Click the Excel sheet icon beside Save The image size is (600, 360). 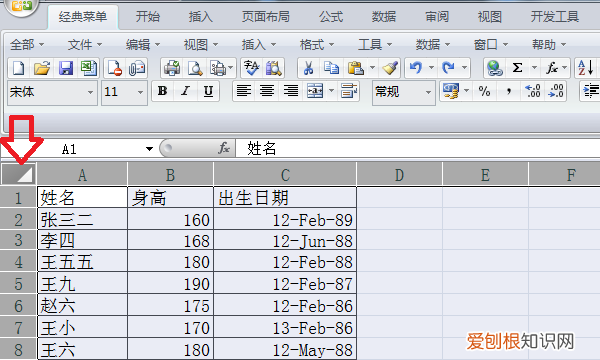pos(89,68)
